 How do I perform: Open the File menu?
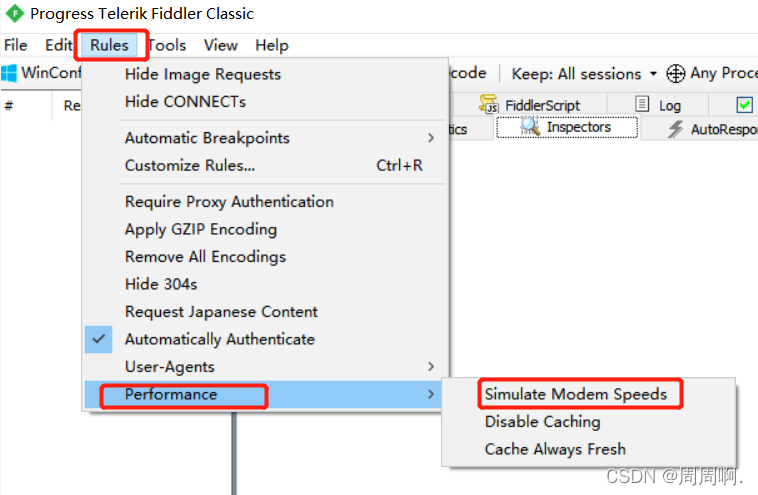[16, 45]
